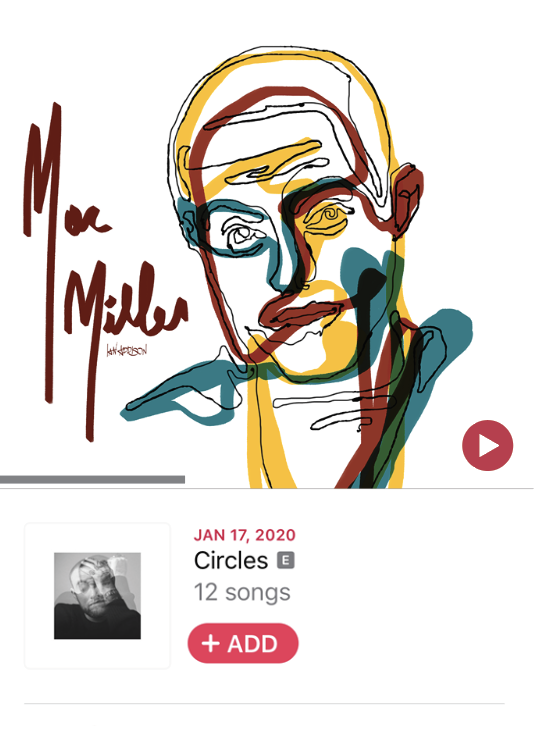Play Mac Miller with the red play button
Image resolution: width=538 pixels, height=734 pixels.
coord(487,445)
